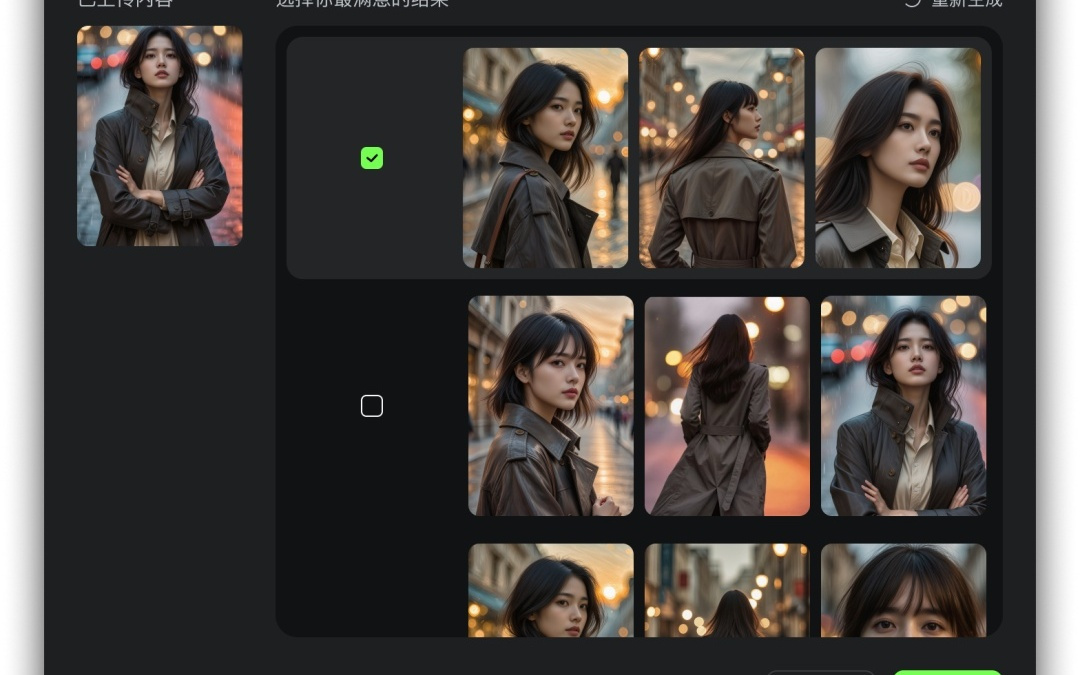Uncheck the green checkbox for first result set
Viewport: 1080px width, 675px height.
pos(372,158)
